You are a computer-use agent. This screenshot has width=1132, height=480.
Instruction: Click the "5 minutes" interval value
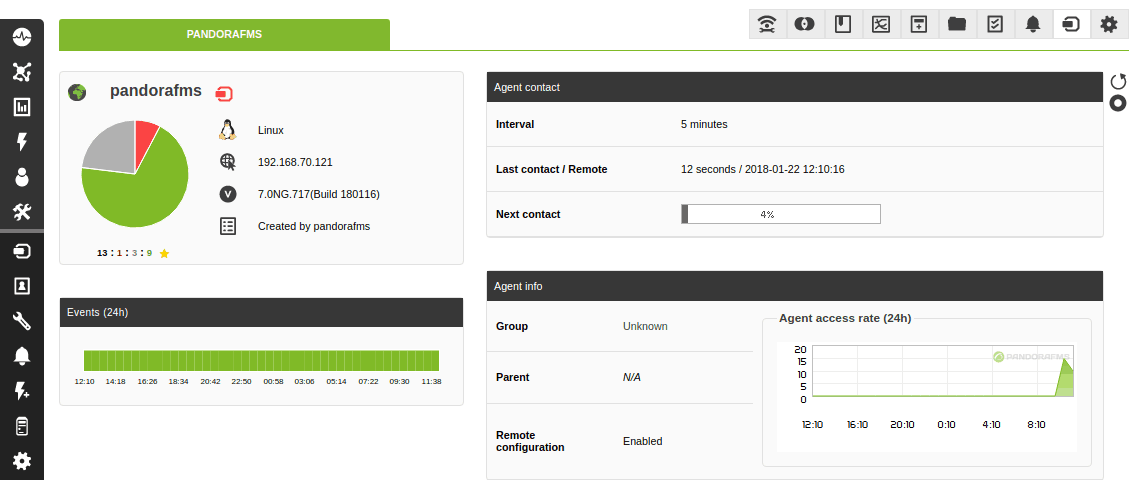pyautogui.click(x=704, y=124)
